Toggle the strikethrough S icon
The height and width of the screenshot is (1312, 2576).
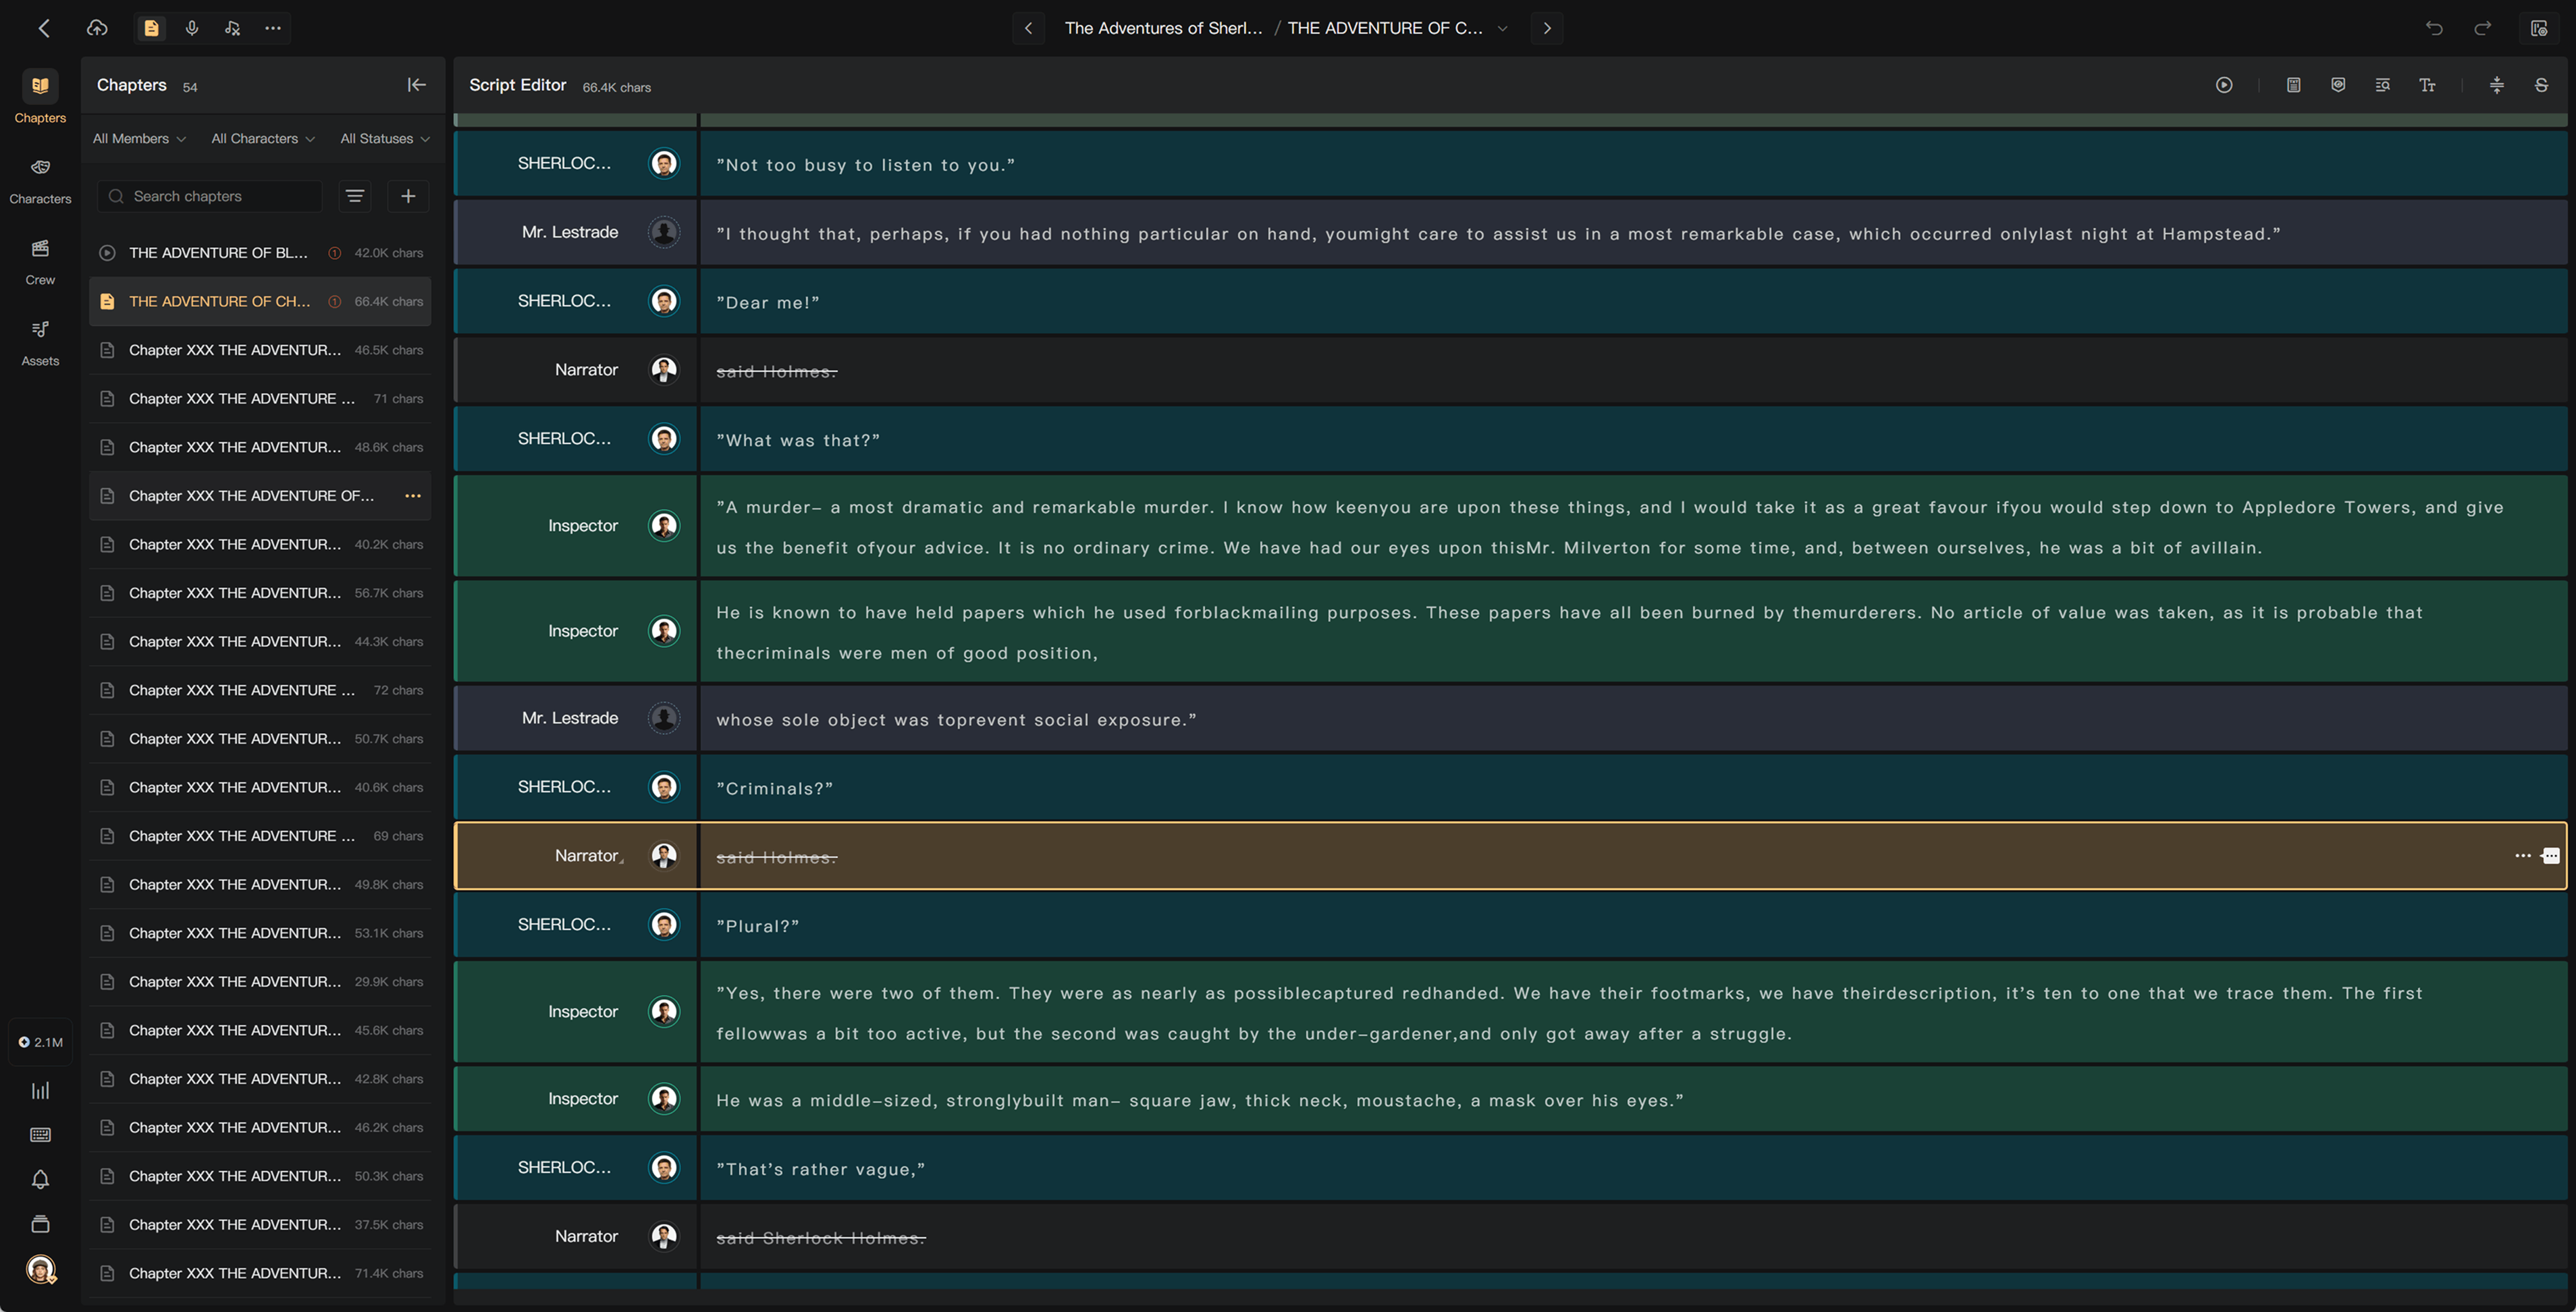pyautogui.click(x=2541, y=85)
